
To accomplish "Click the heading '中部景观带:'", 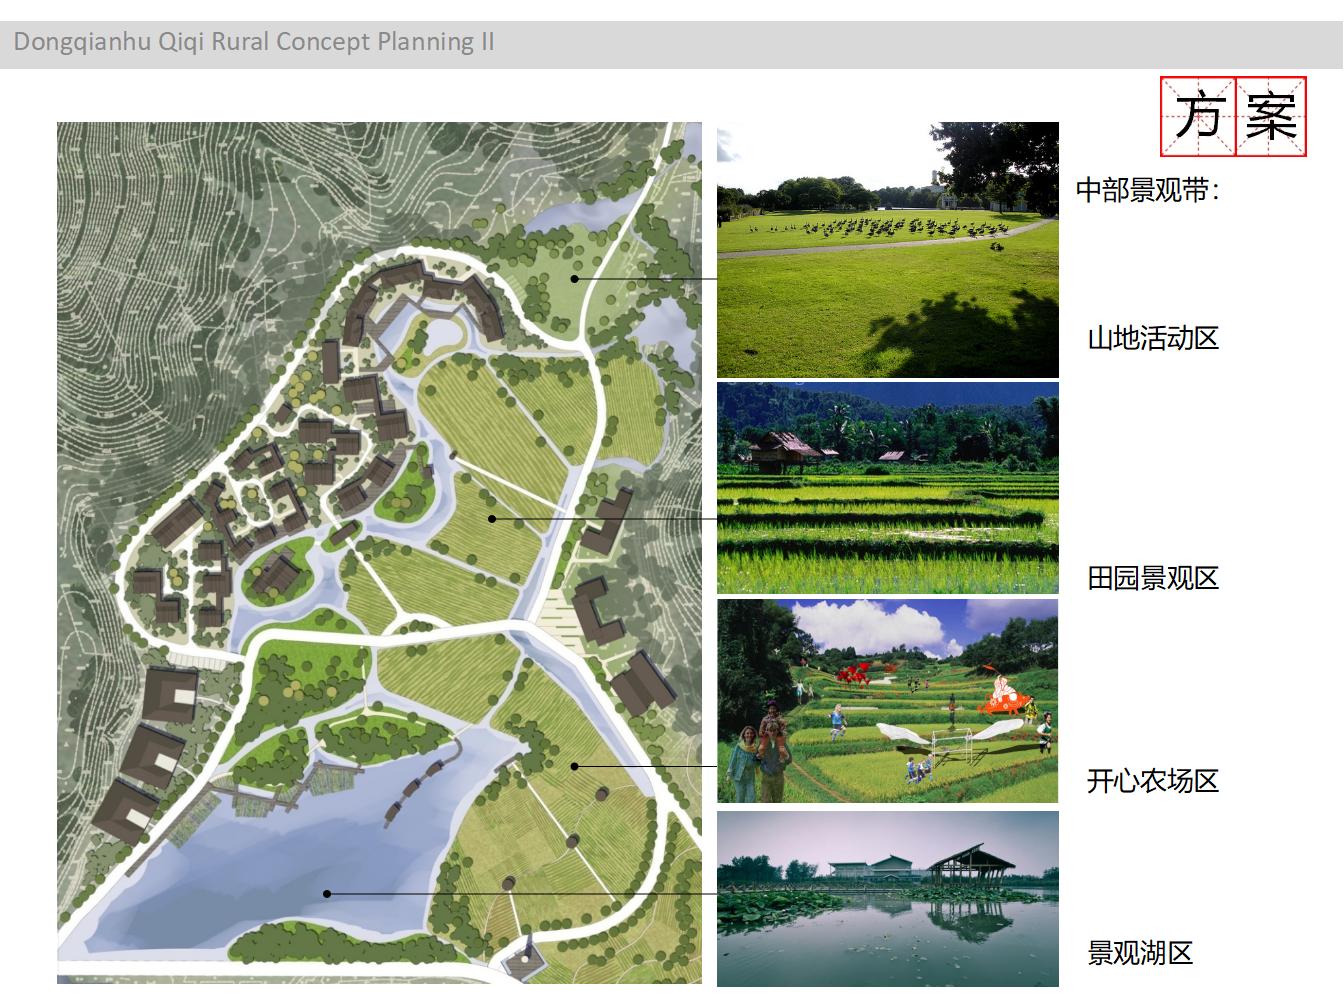I will tap(1148, 190).
